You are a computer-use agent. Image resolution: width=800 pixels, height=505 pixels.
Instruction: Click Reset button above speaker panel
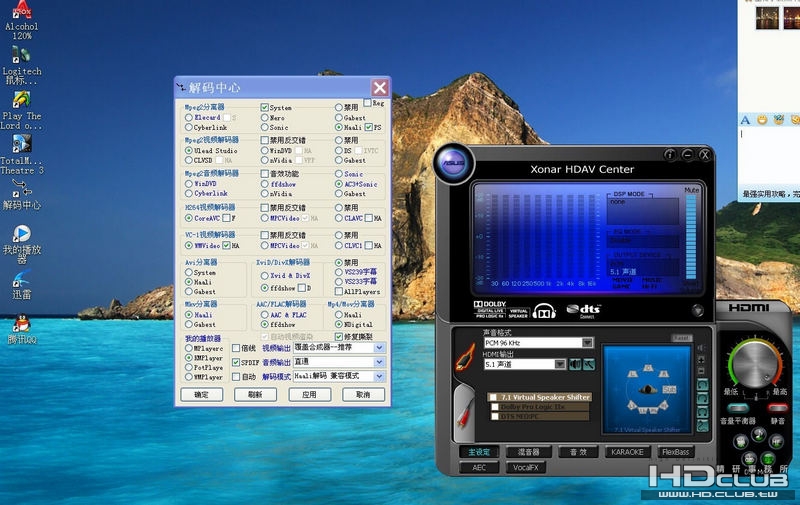point(682,338)
